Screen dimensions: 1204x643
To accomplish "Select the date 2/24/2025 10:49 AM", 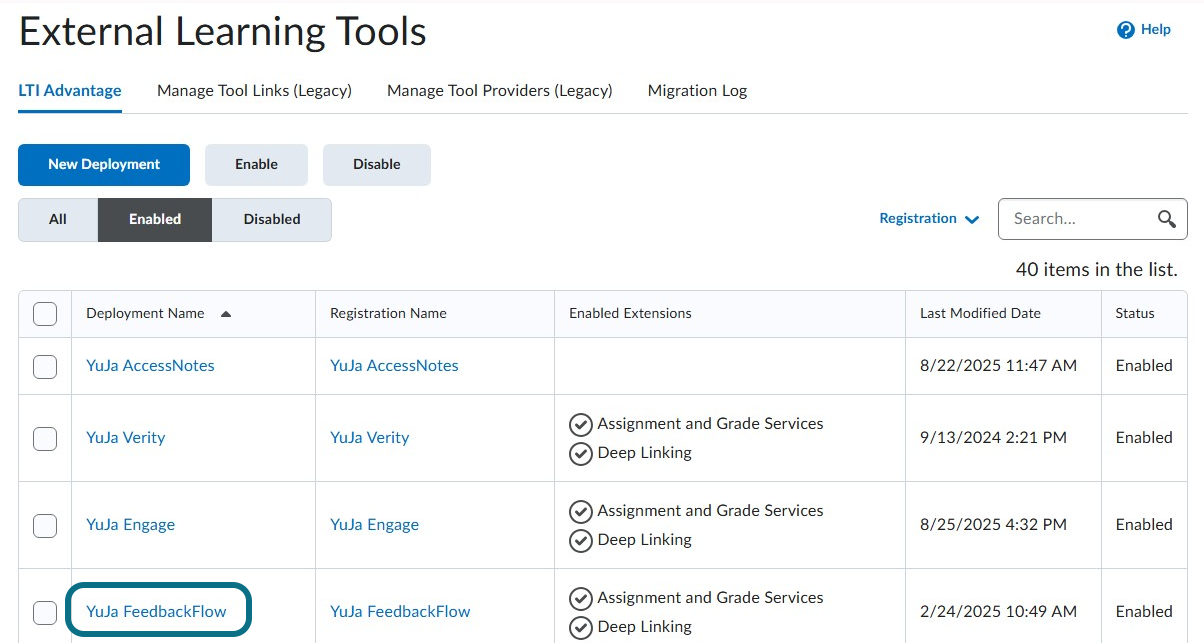I will pyautogui.click(x=998, y=612).
